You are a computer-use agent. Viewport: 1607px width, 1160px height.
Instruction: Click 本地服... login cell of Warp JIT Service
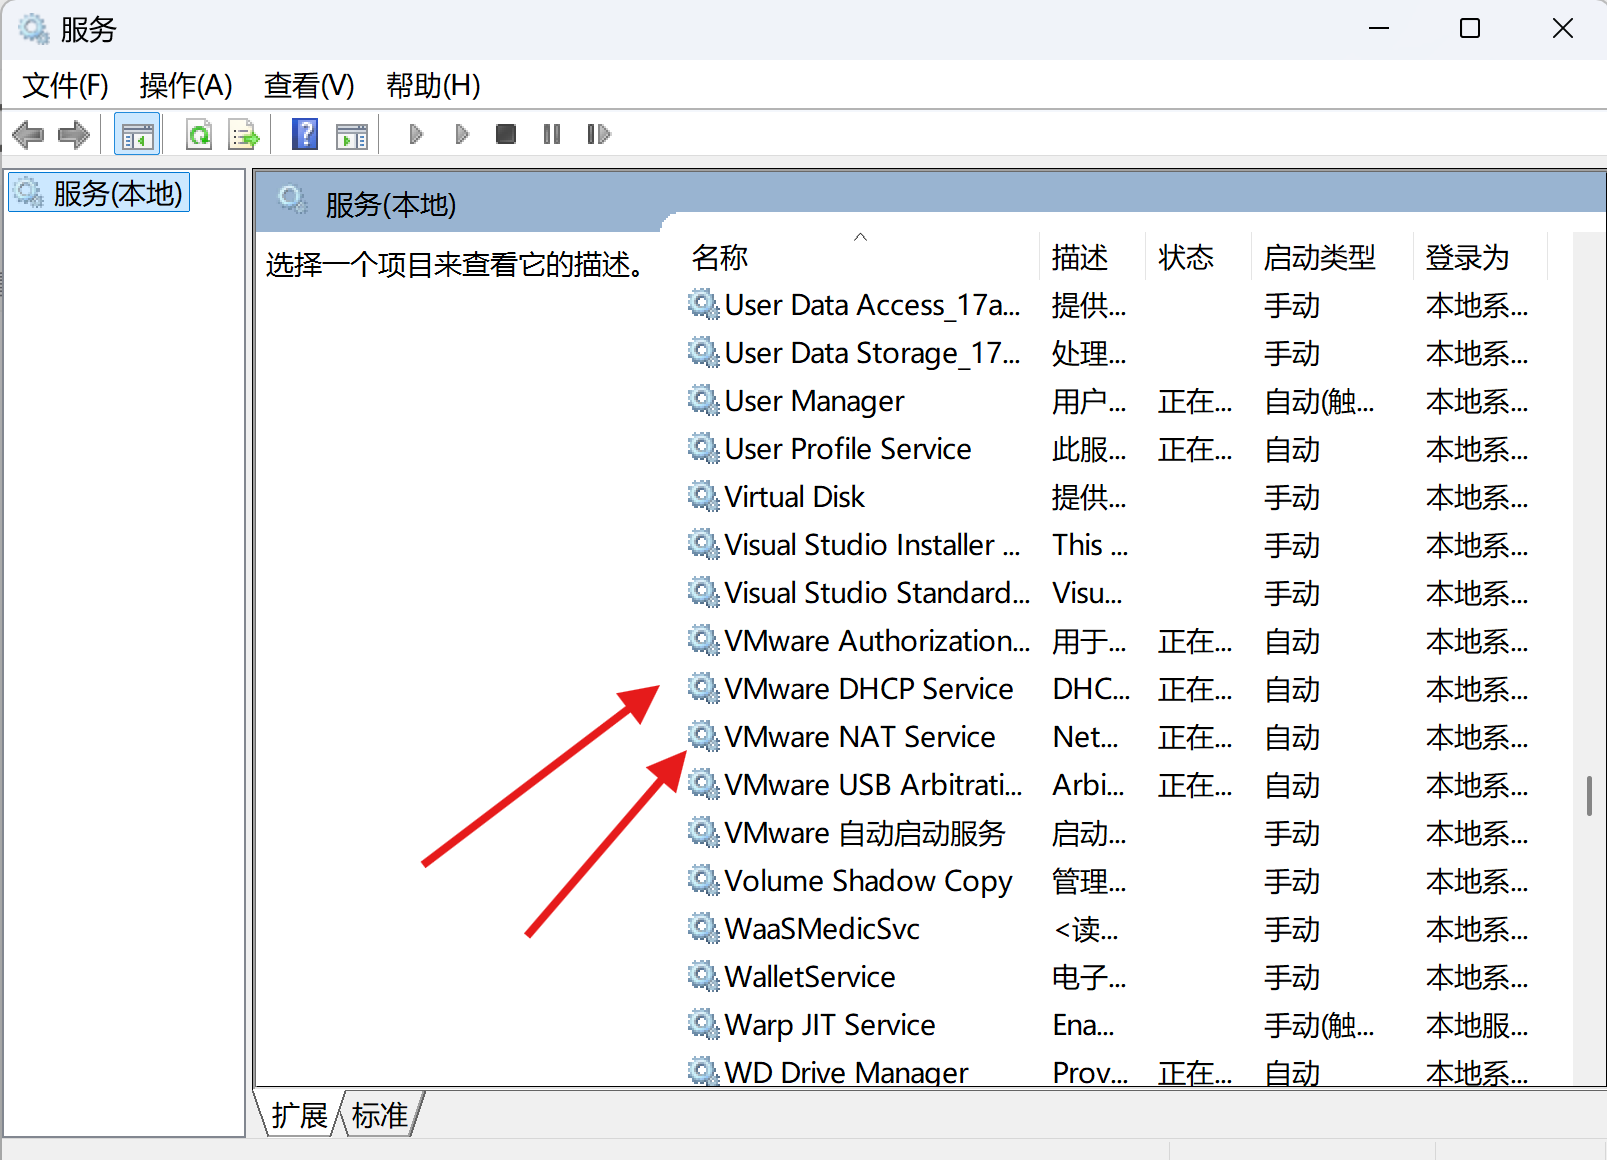[1477, 1026]
